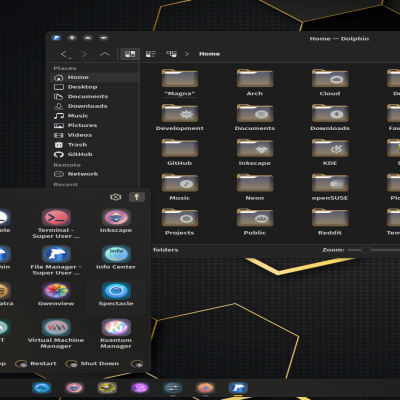Open Inkscape icon in the taskbar
400x400 pixels.
74,388
